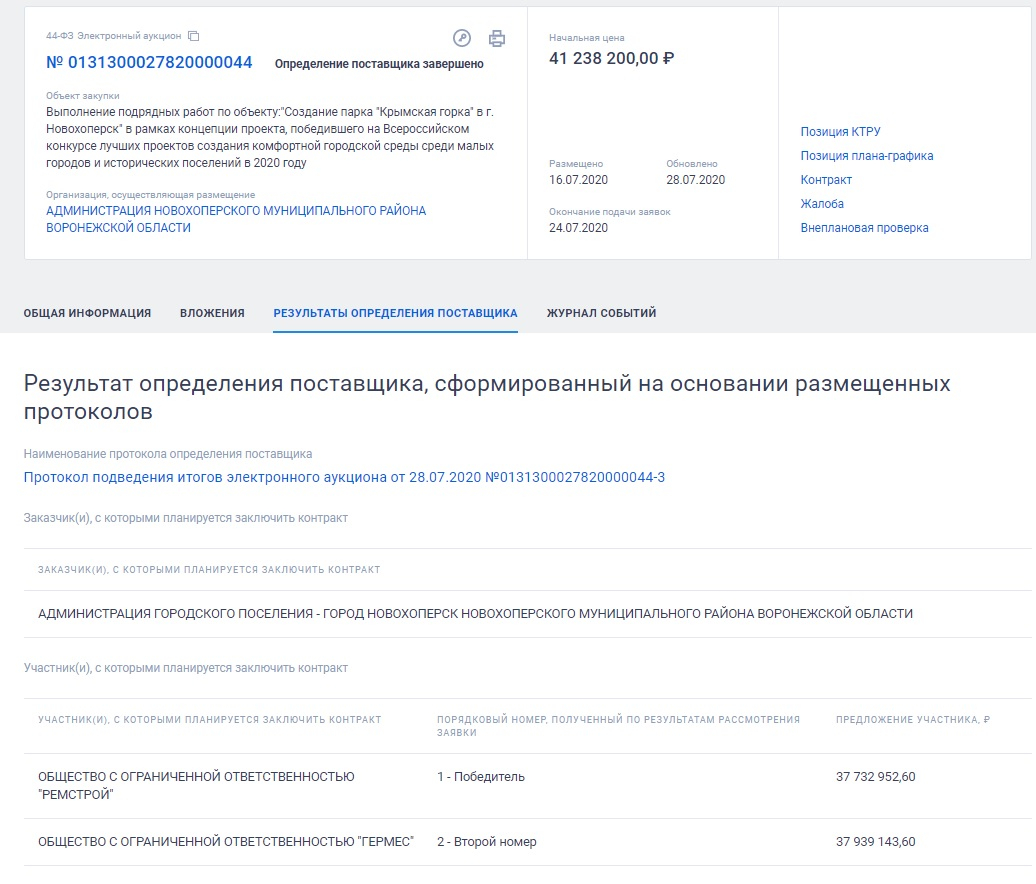The image size is (1036, 884).
Task: Open the auction results protocol link
Action: click(x=344, y=478)
